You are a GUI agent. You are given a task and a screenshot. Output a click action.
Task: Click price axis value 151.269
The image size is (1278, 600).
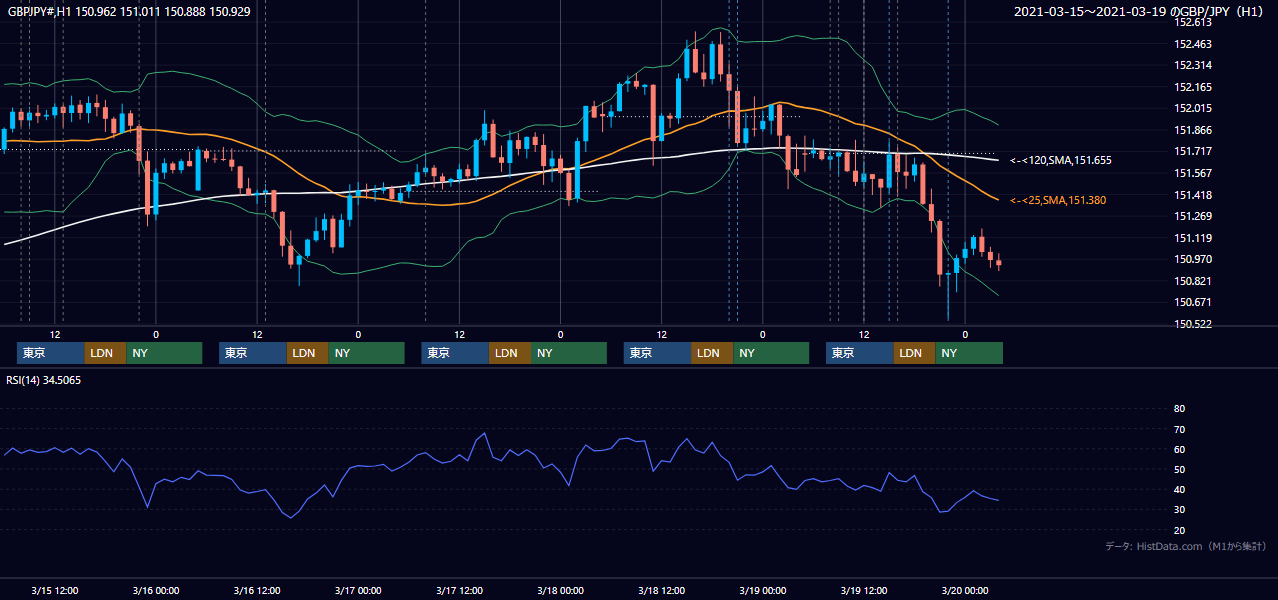[x=1193, y=216]
